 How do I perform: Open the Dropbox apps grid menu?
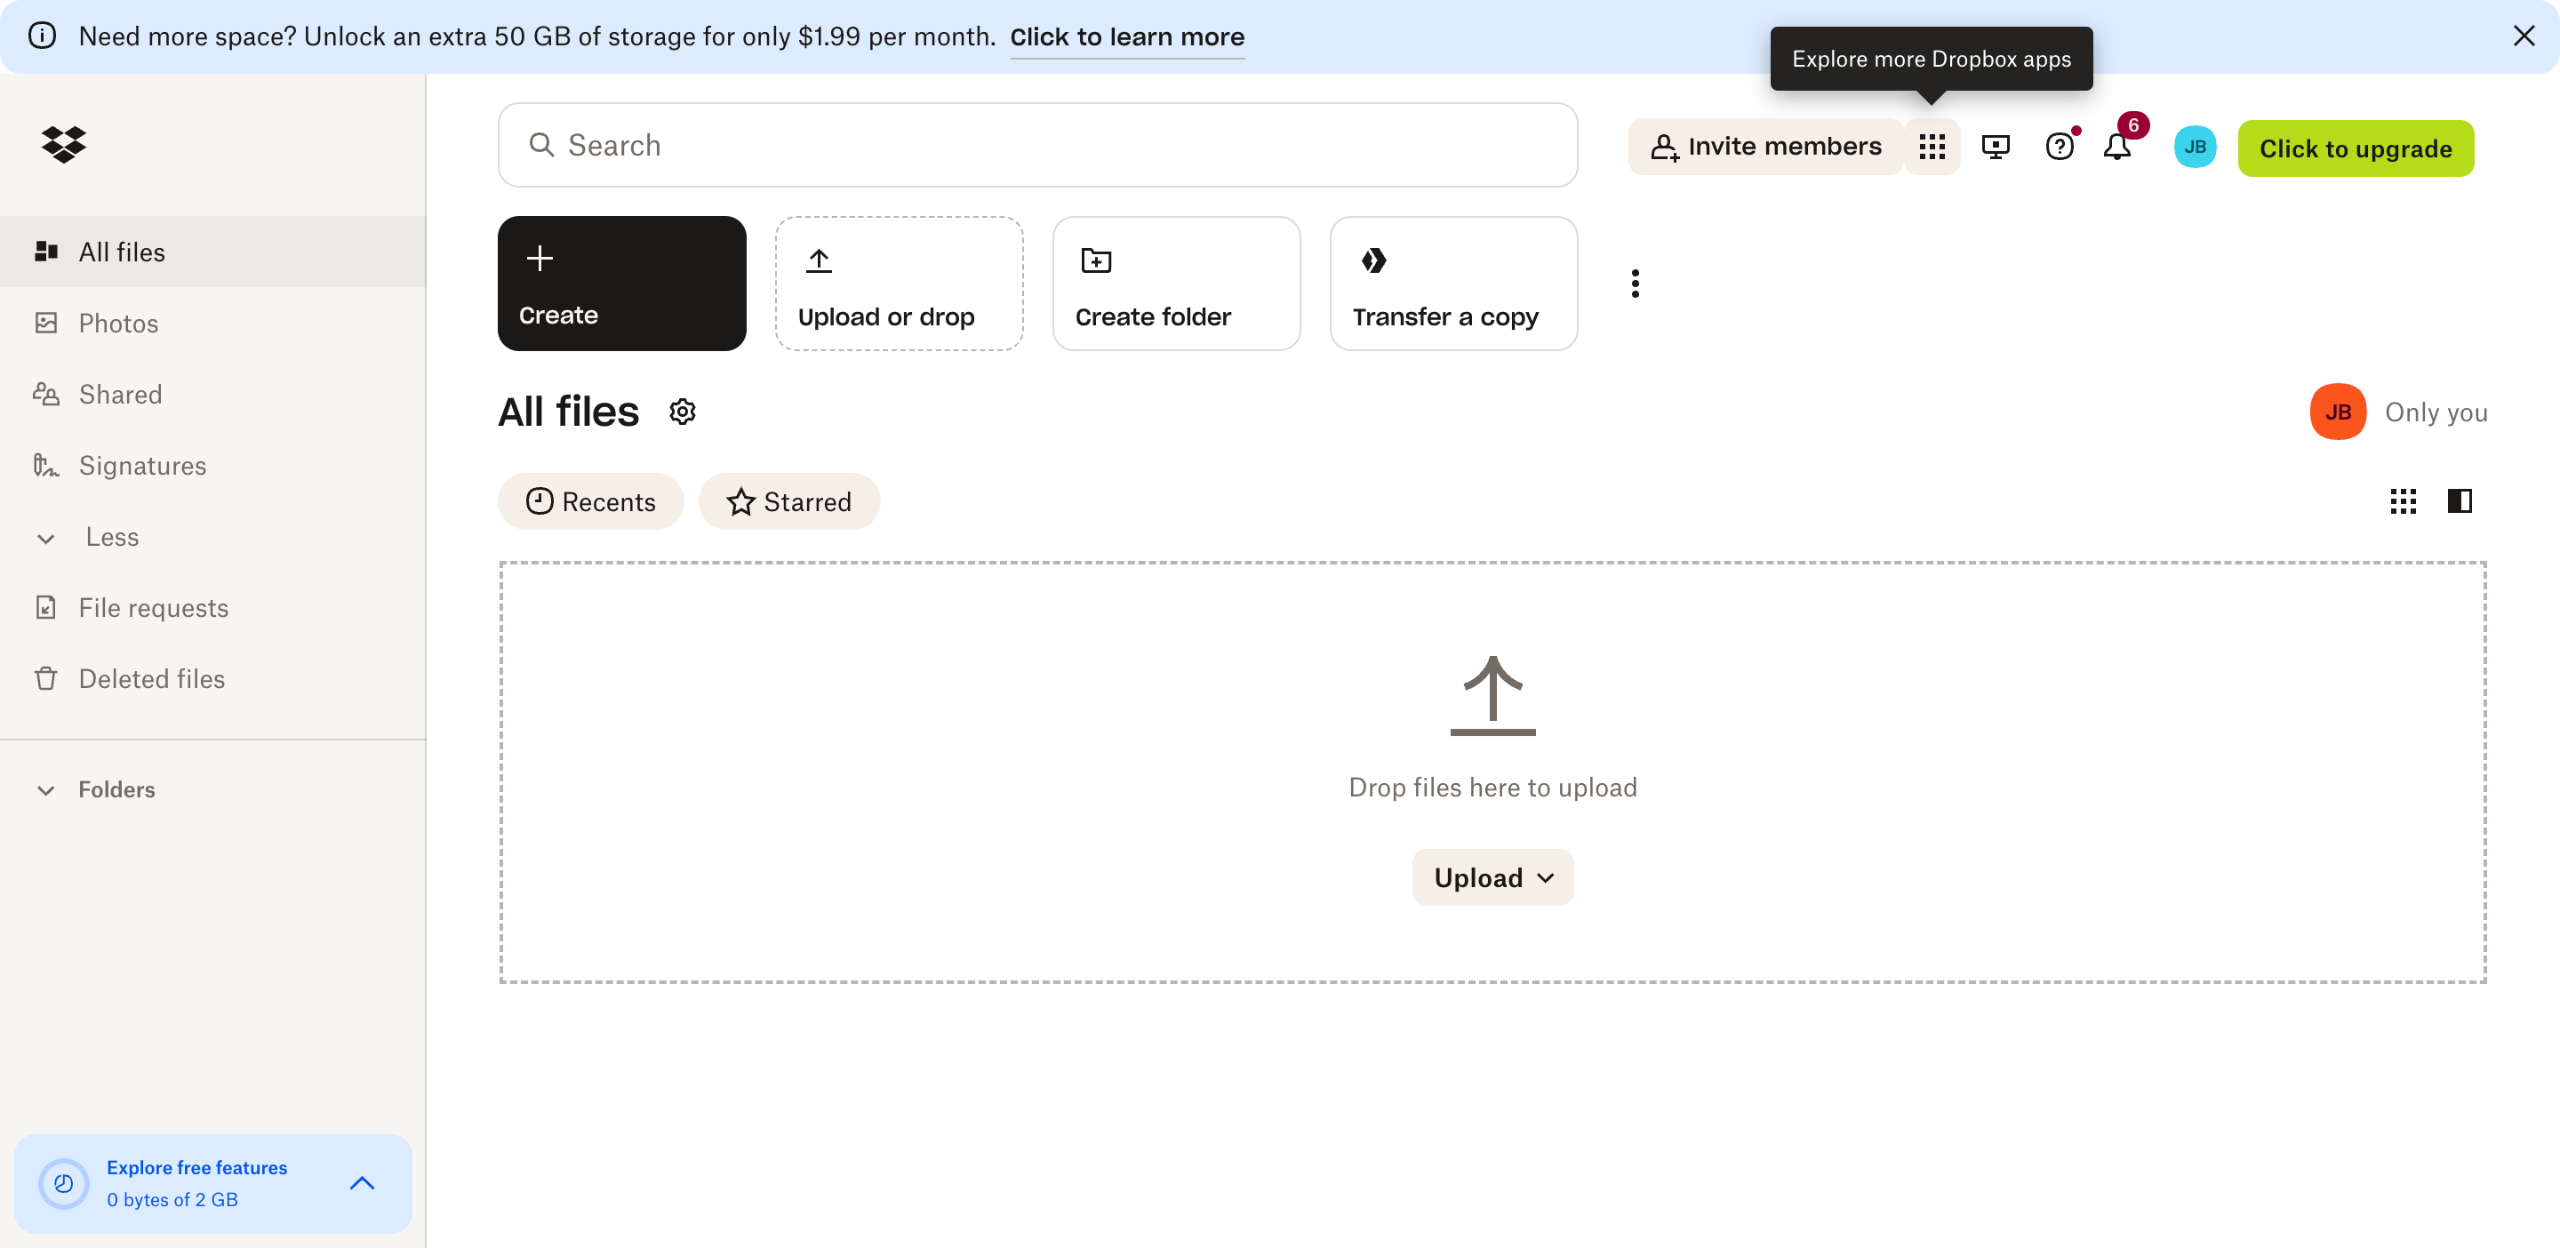coord(1932,147)
